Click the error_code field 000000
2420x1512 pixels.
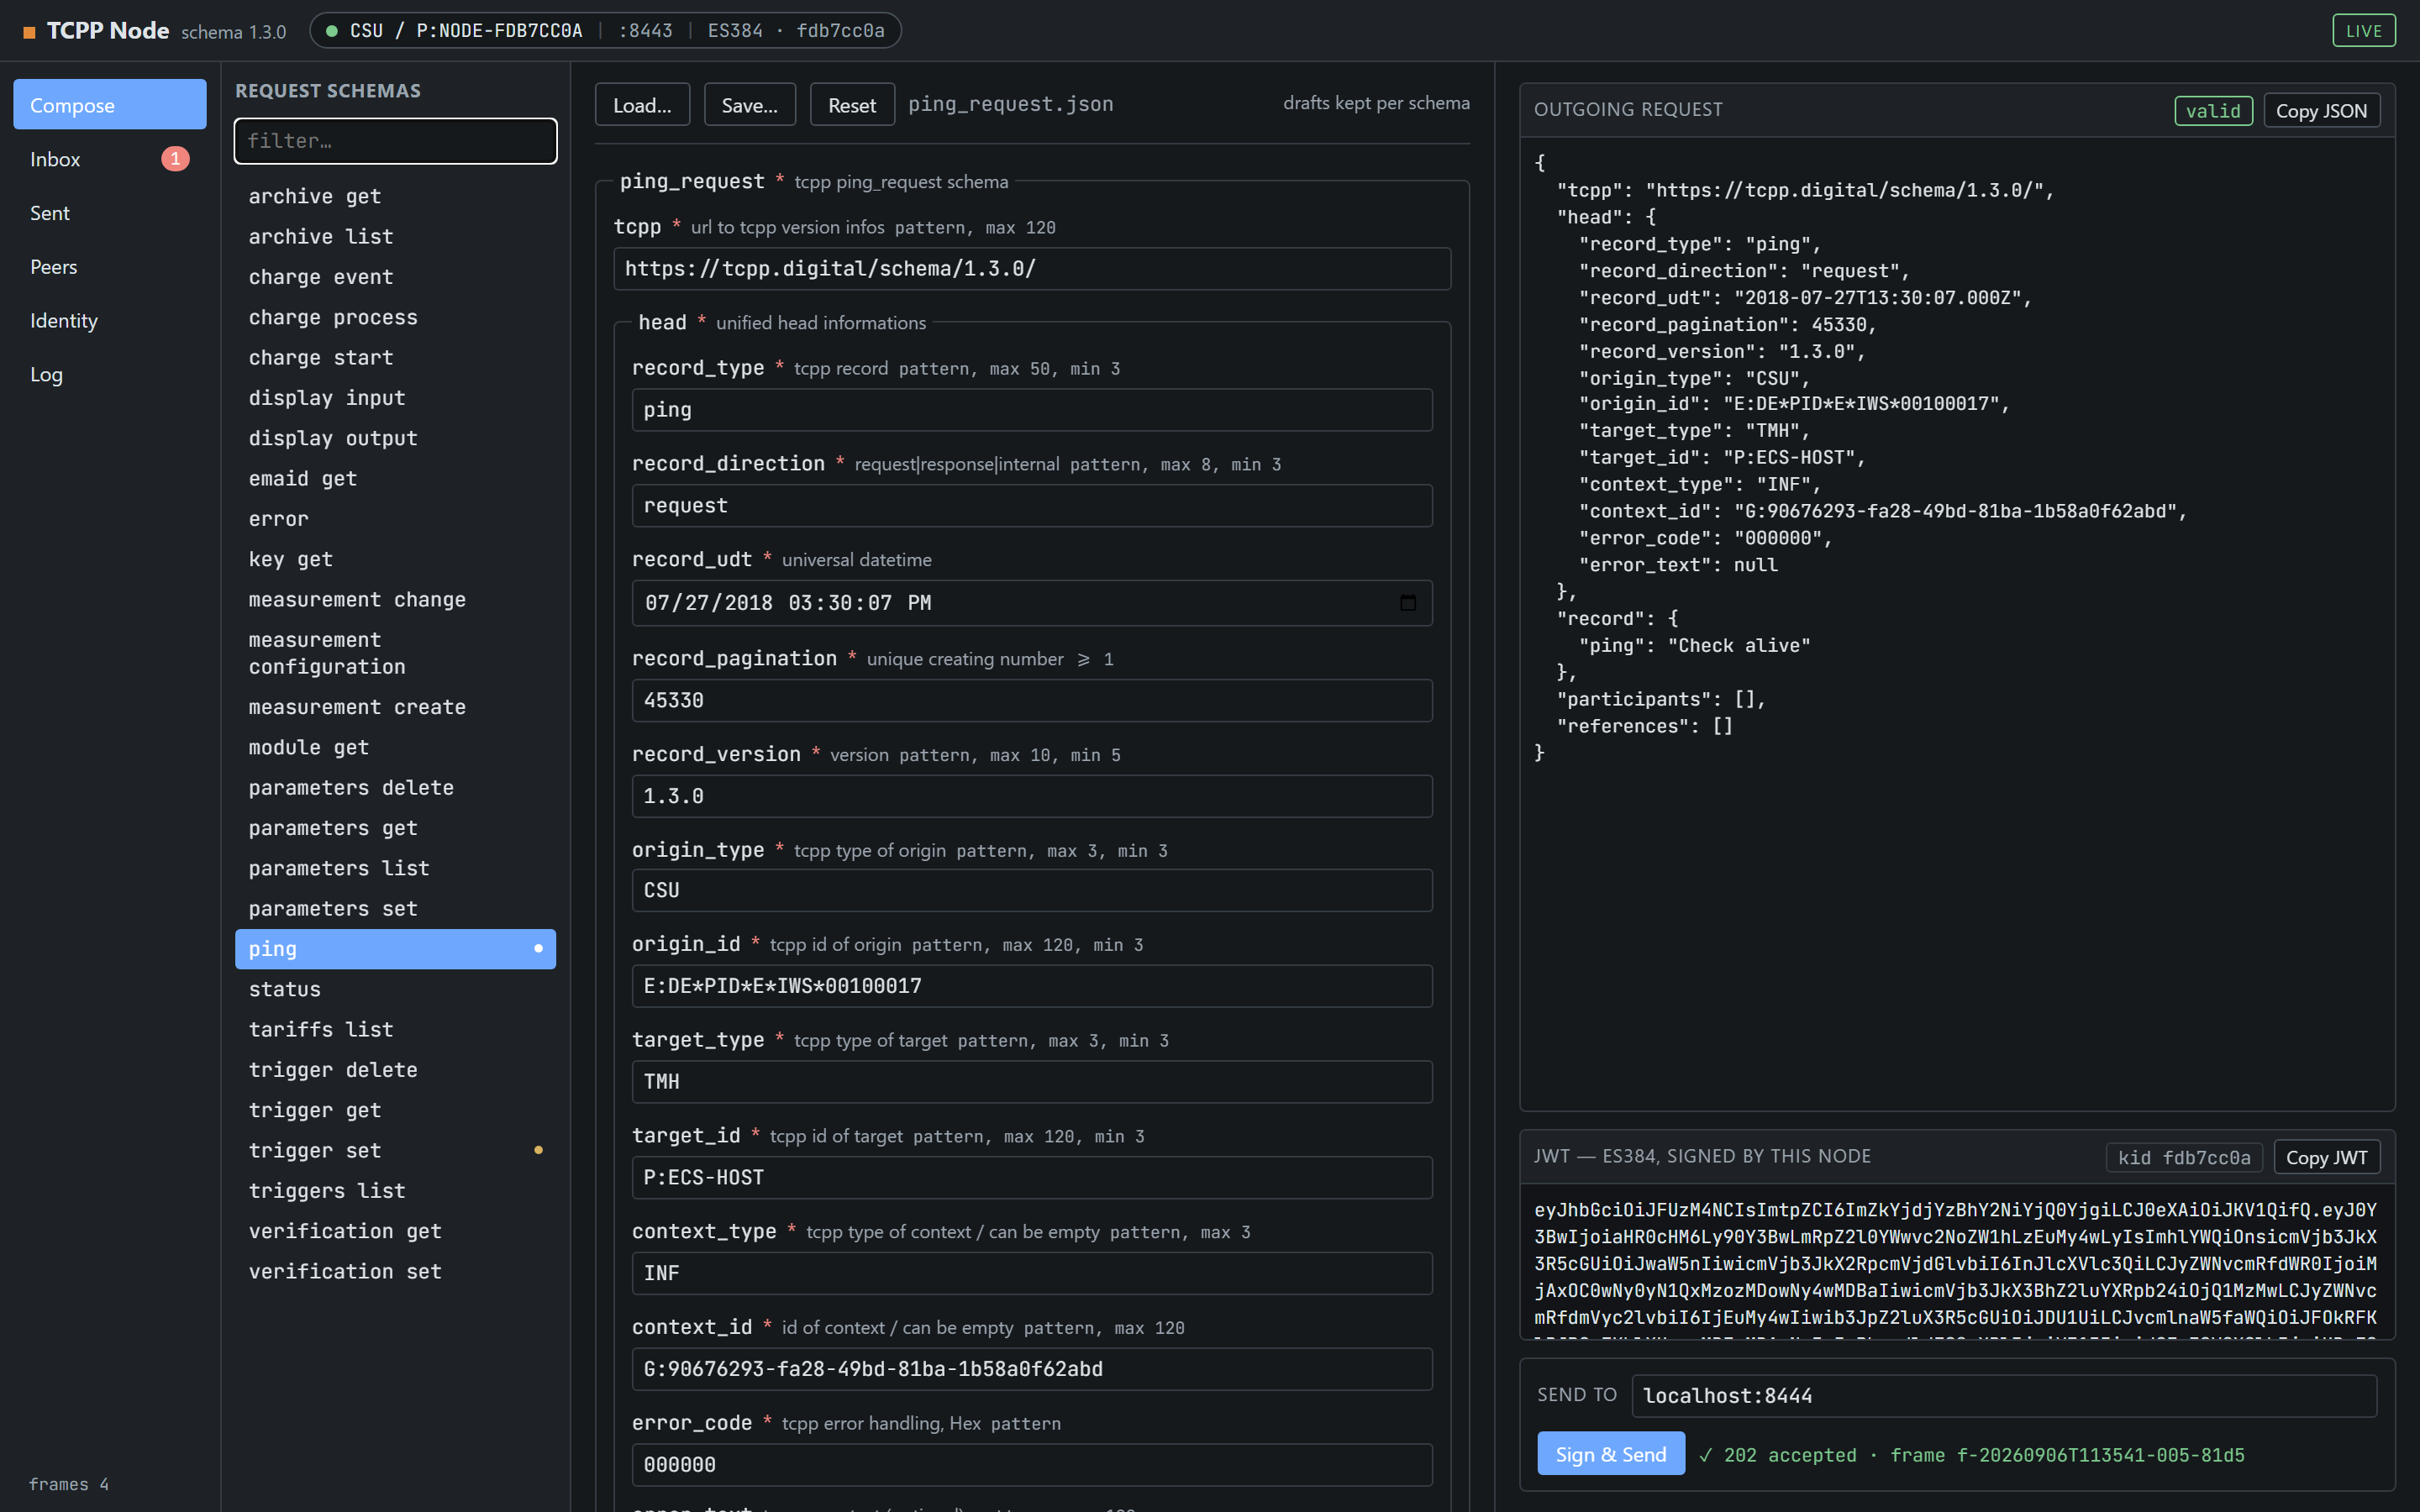coord(1032,1465)
